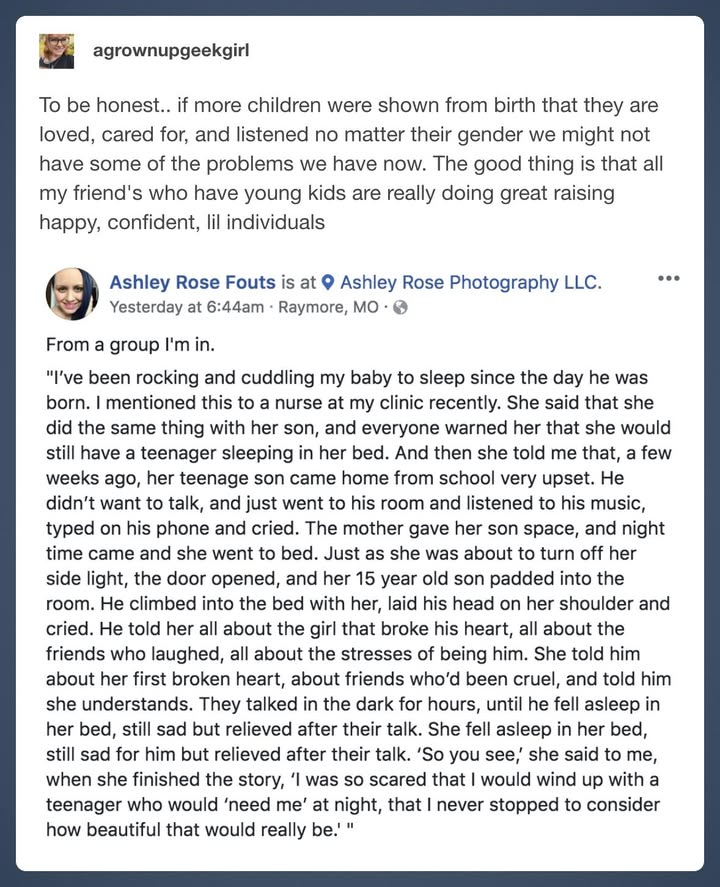Click the dark blue background outside the post

[360, 879]
